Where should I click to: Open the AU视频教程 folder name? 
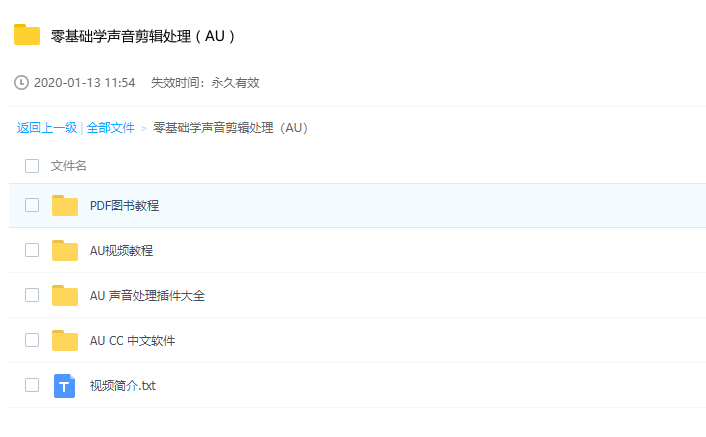(x=121, y=251)
